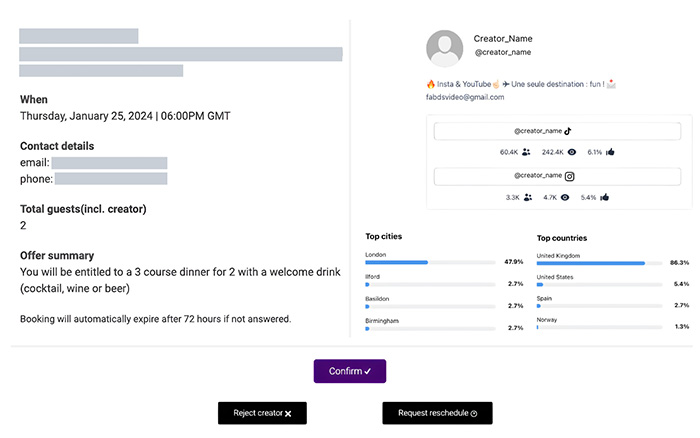Click TikTok followers icon beside 60.4K
The width and height of the screenshot is (700, 438).
(x=526, y=152)
